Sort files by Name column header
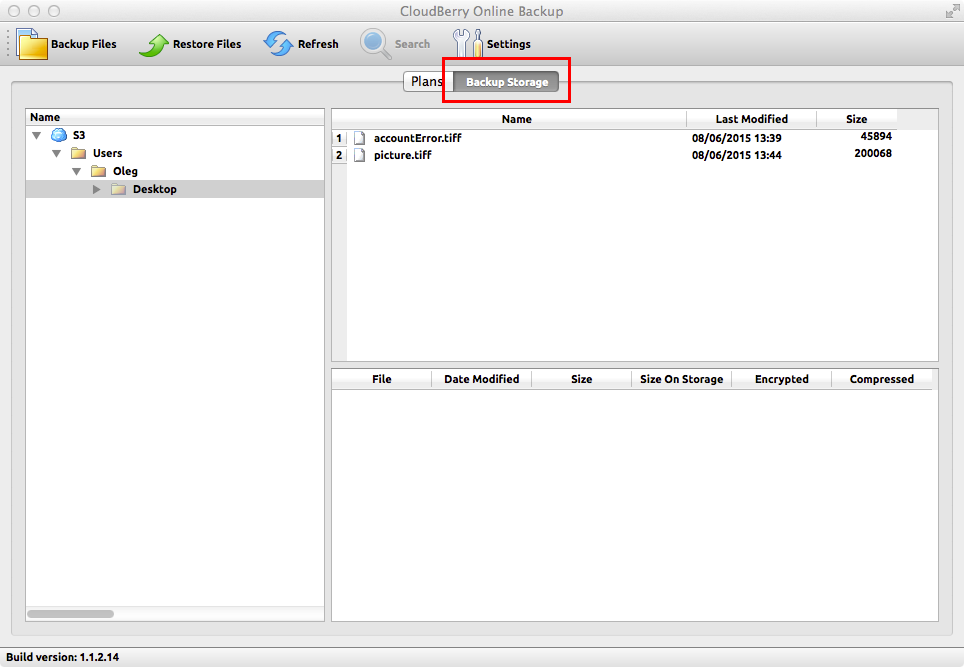 pos(516,119)
